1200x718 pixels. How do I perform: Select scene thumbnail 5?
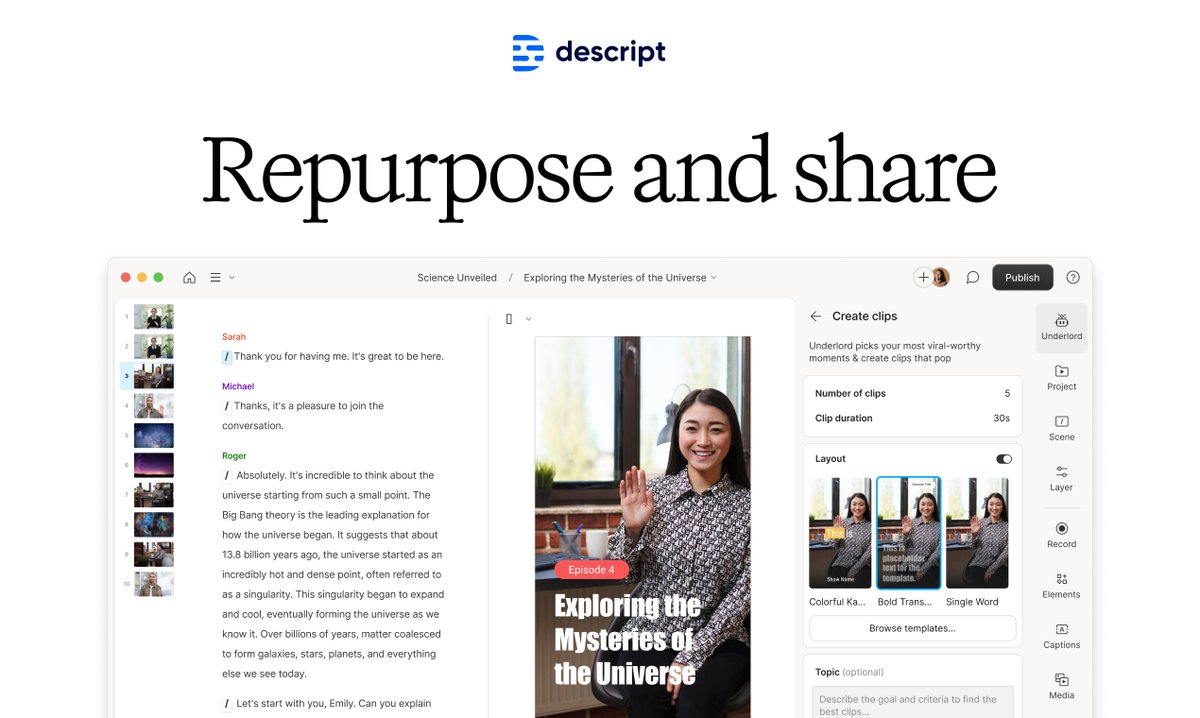point(154,435)
